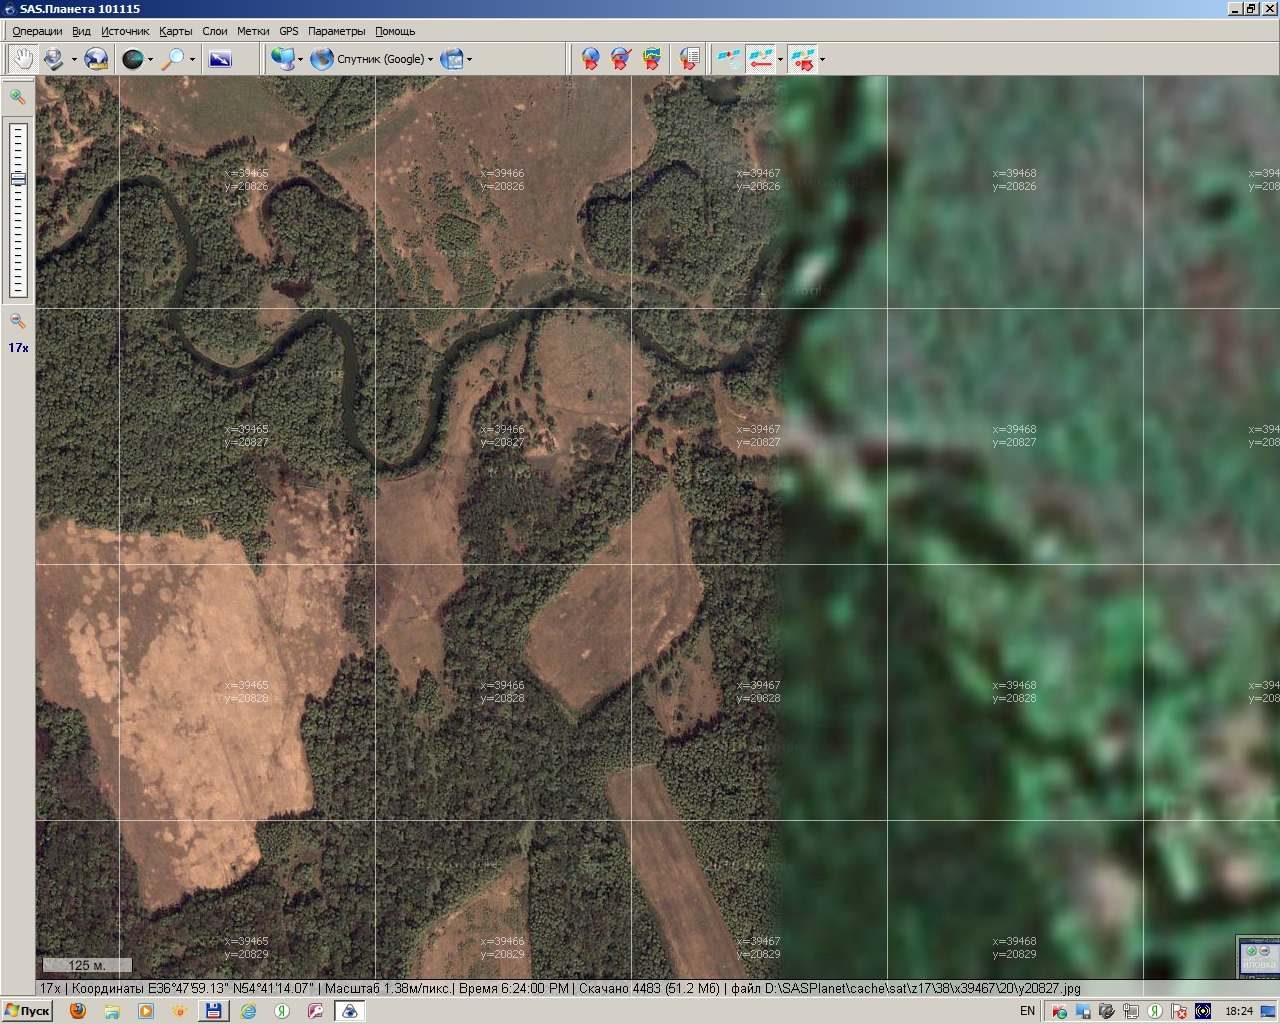Click the zoom out magnifier button
Screen dimensions: 1280x1024
point(17,321)
